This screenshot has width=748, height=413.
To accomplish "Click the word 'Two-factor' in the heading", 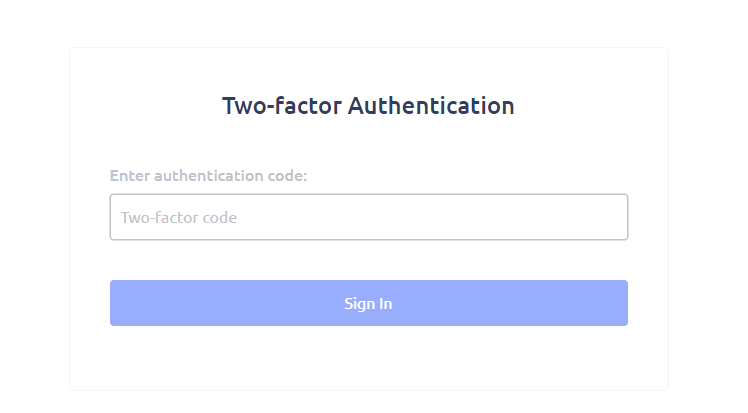I will [282, 105].
